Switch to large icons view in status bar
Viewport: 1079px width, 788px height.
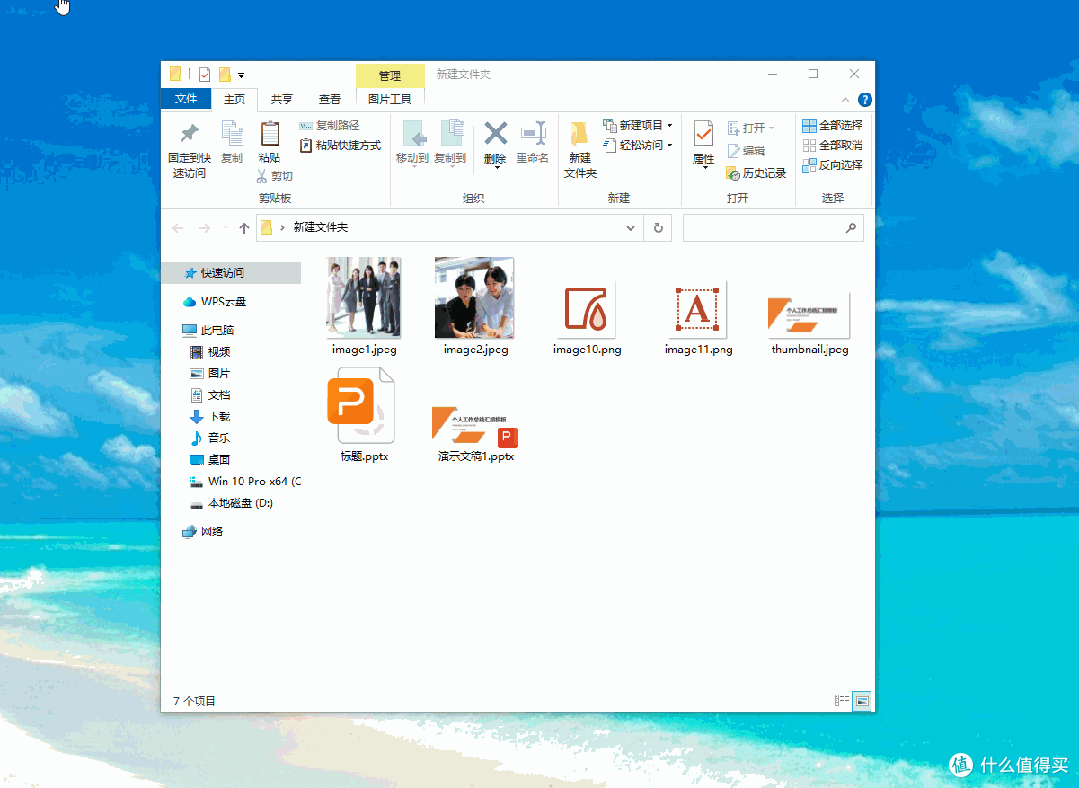862,701
